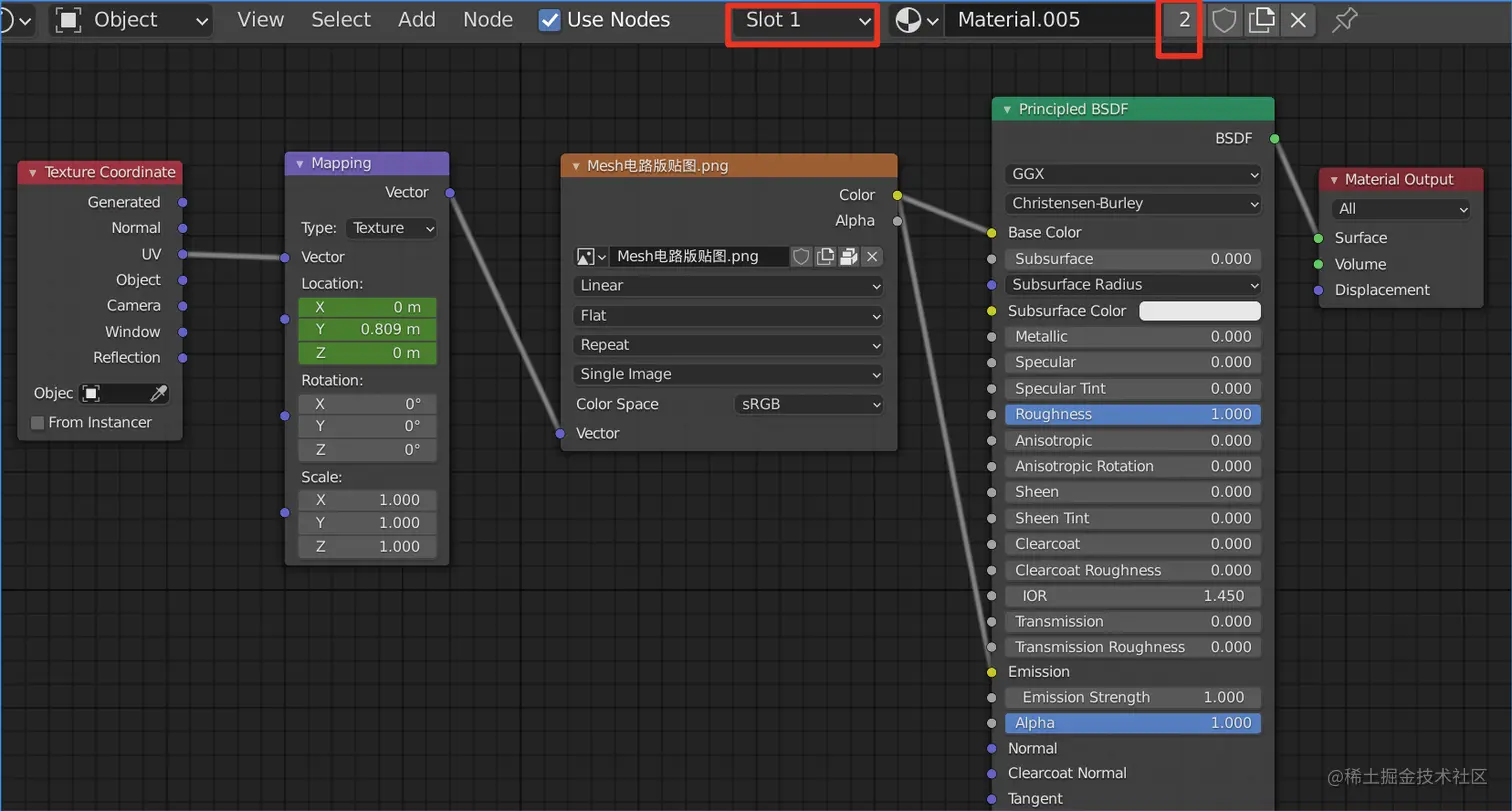Toggle the pin icon in the header
Image resolution: width=1512 pixels, height=811 pixels.
1345,20
